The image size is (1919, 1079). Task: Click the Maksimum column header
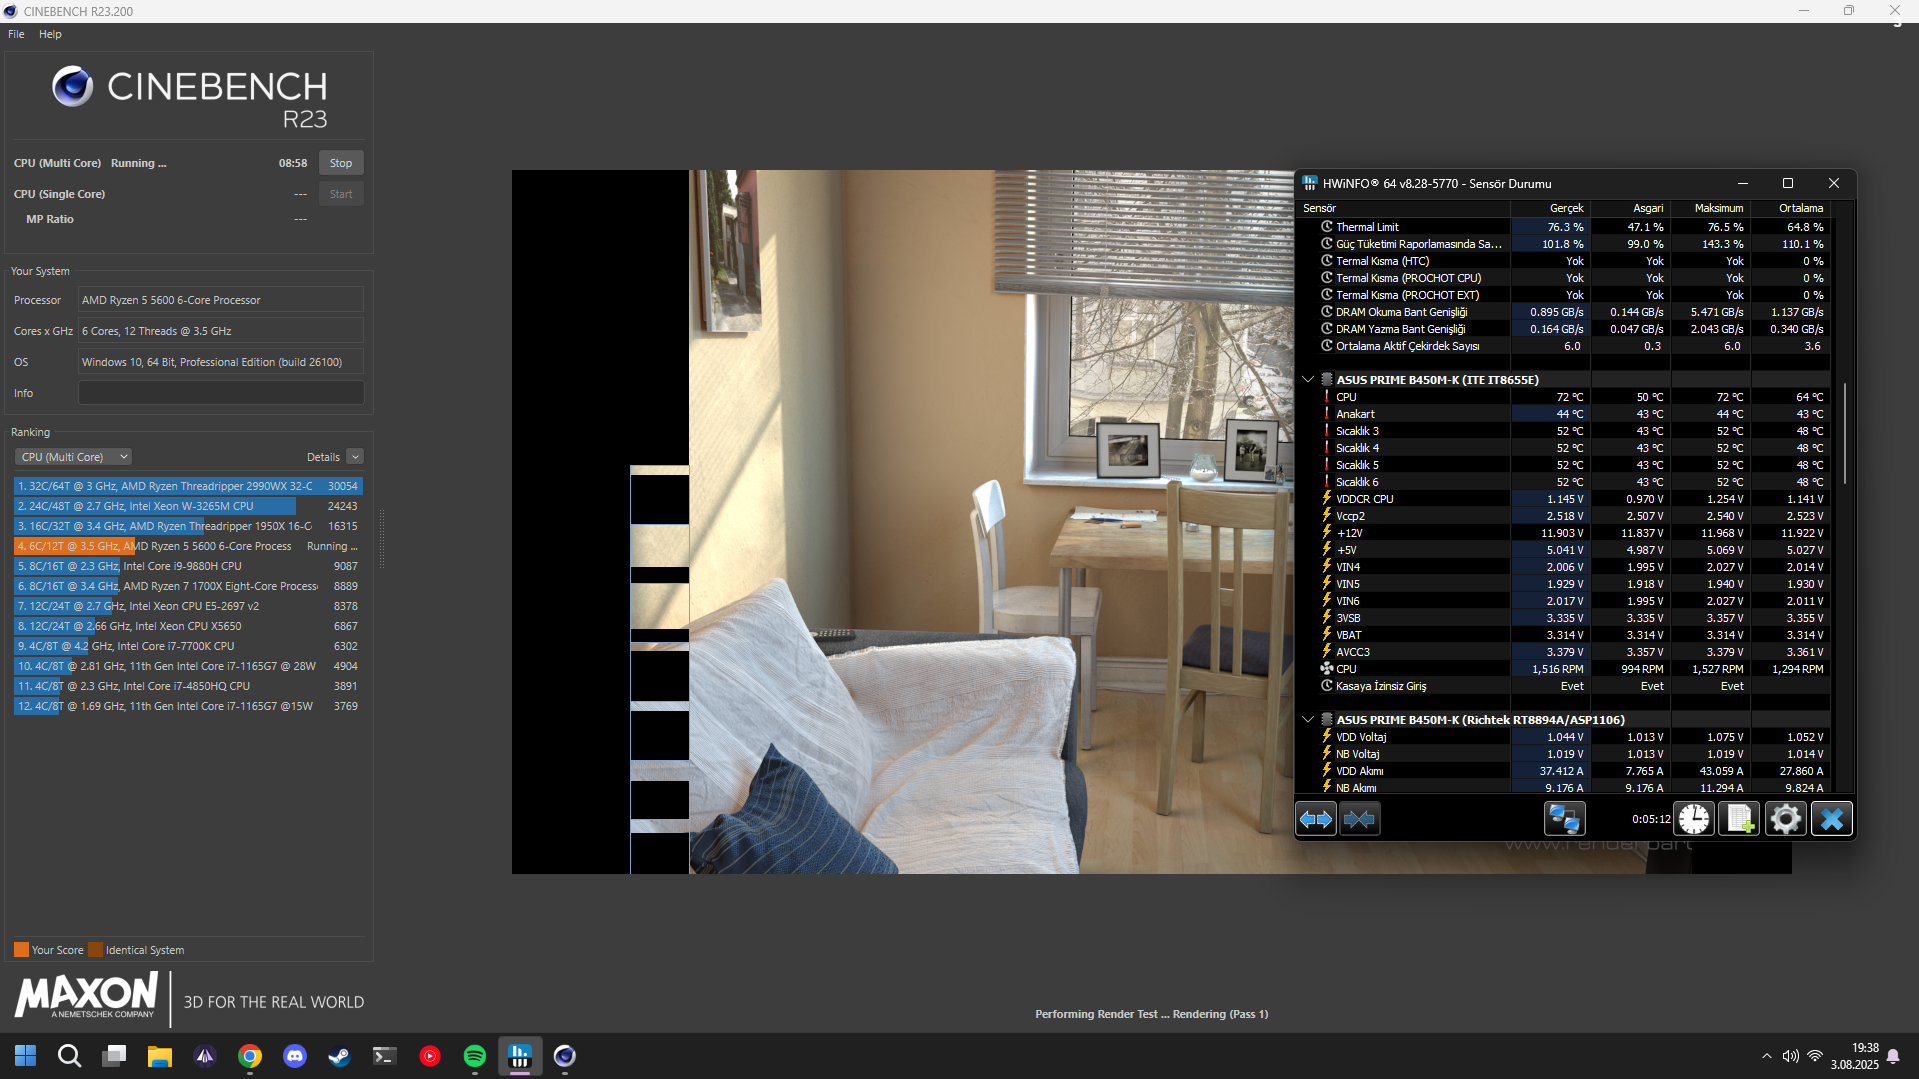tap(1710, 208)
